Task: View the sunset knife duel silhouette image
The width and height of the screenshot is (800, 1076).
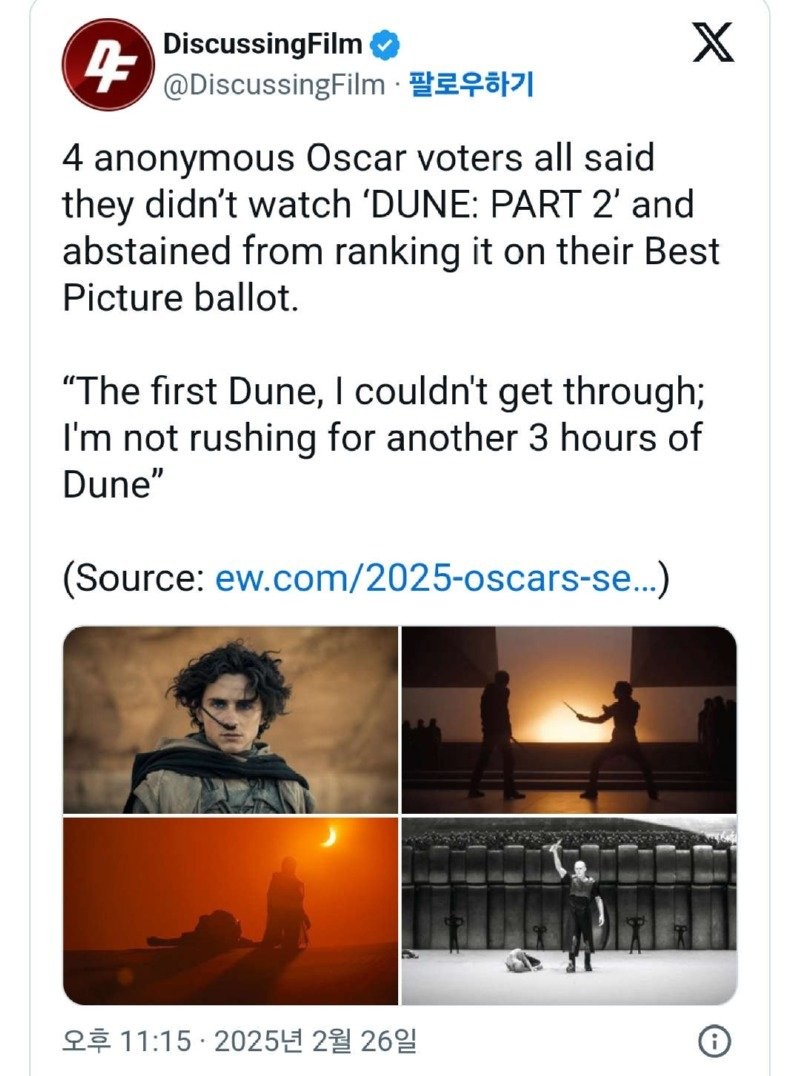Action: (569, 719)
